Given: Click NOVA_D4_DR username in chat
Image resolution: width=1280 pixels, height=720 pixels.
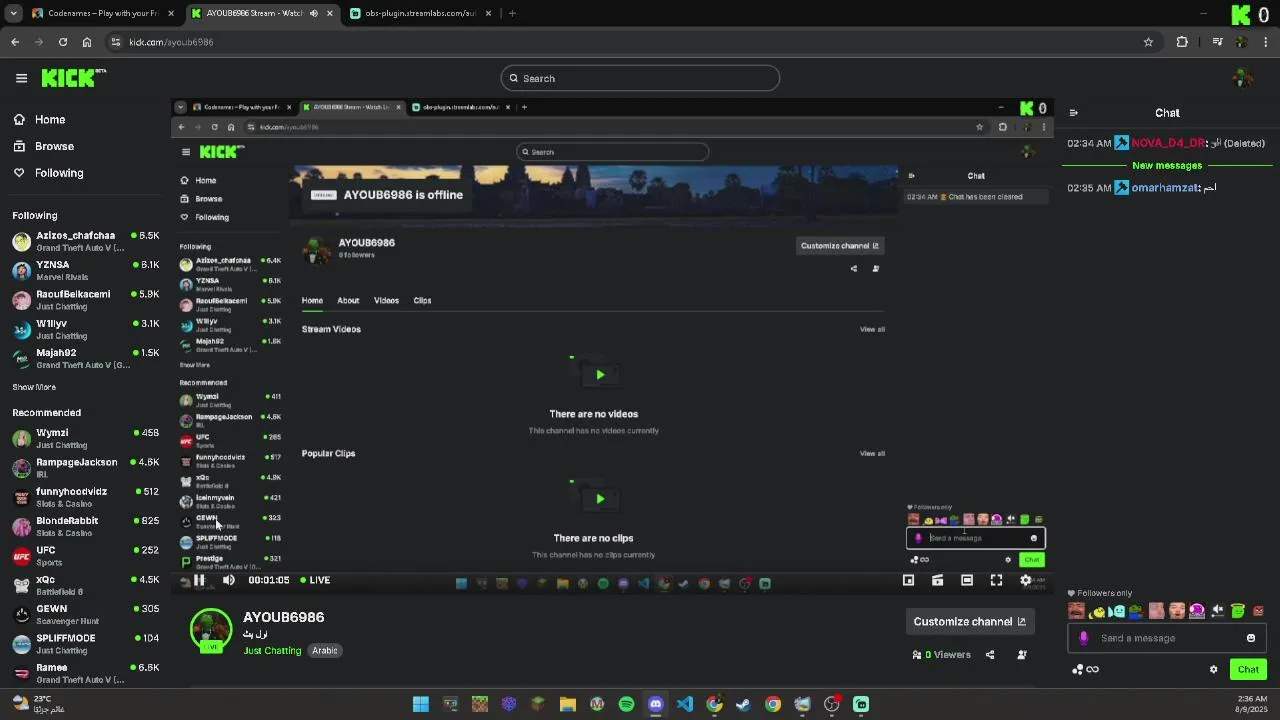Looking at the screenshot, I should pyautogui.click(x=1168, y=143).
